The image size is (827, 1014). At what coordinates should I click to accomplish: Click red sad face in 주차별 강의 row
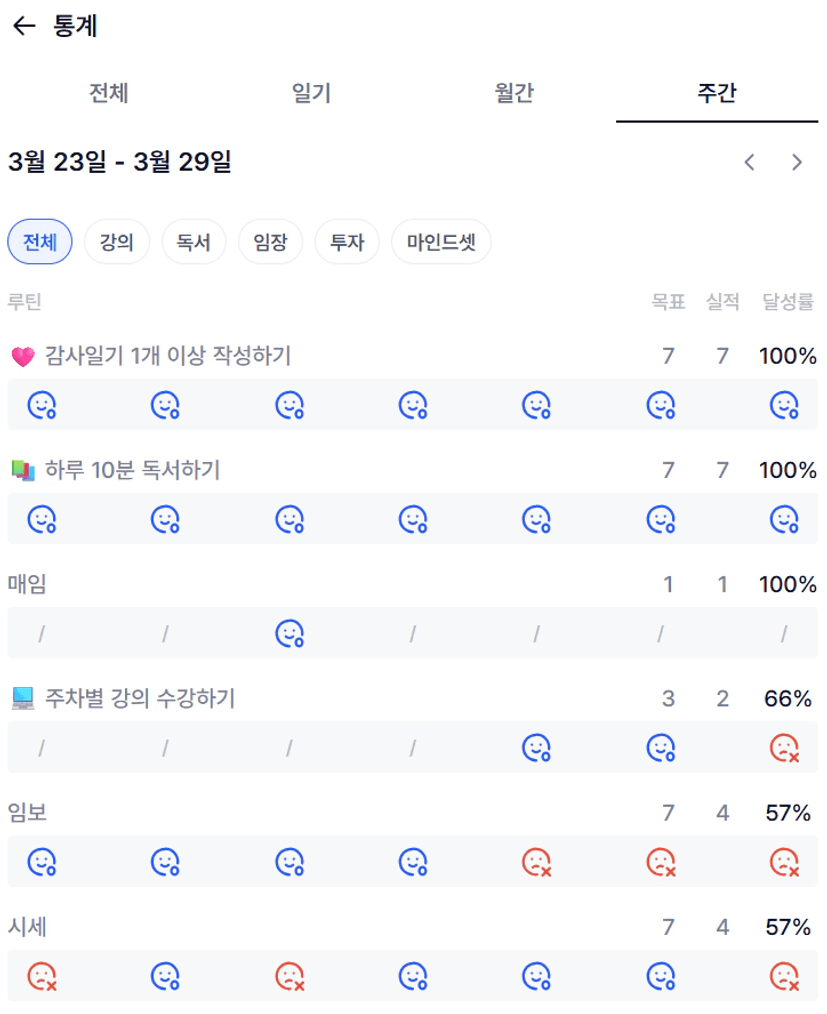point(784,747)
